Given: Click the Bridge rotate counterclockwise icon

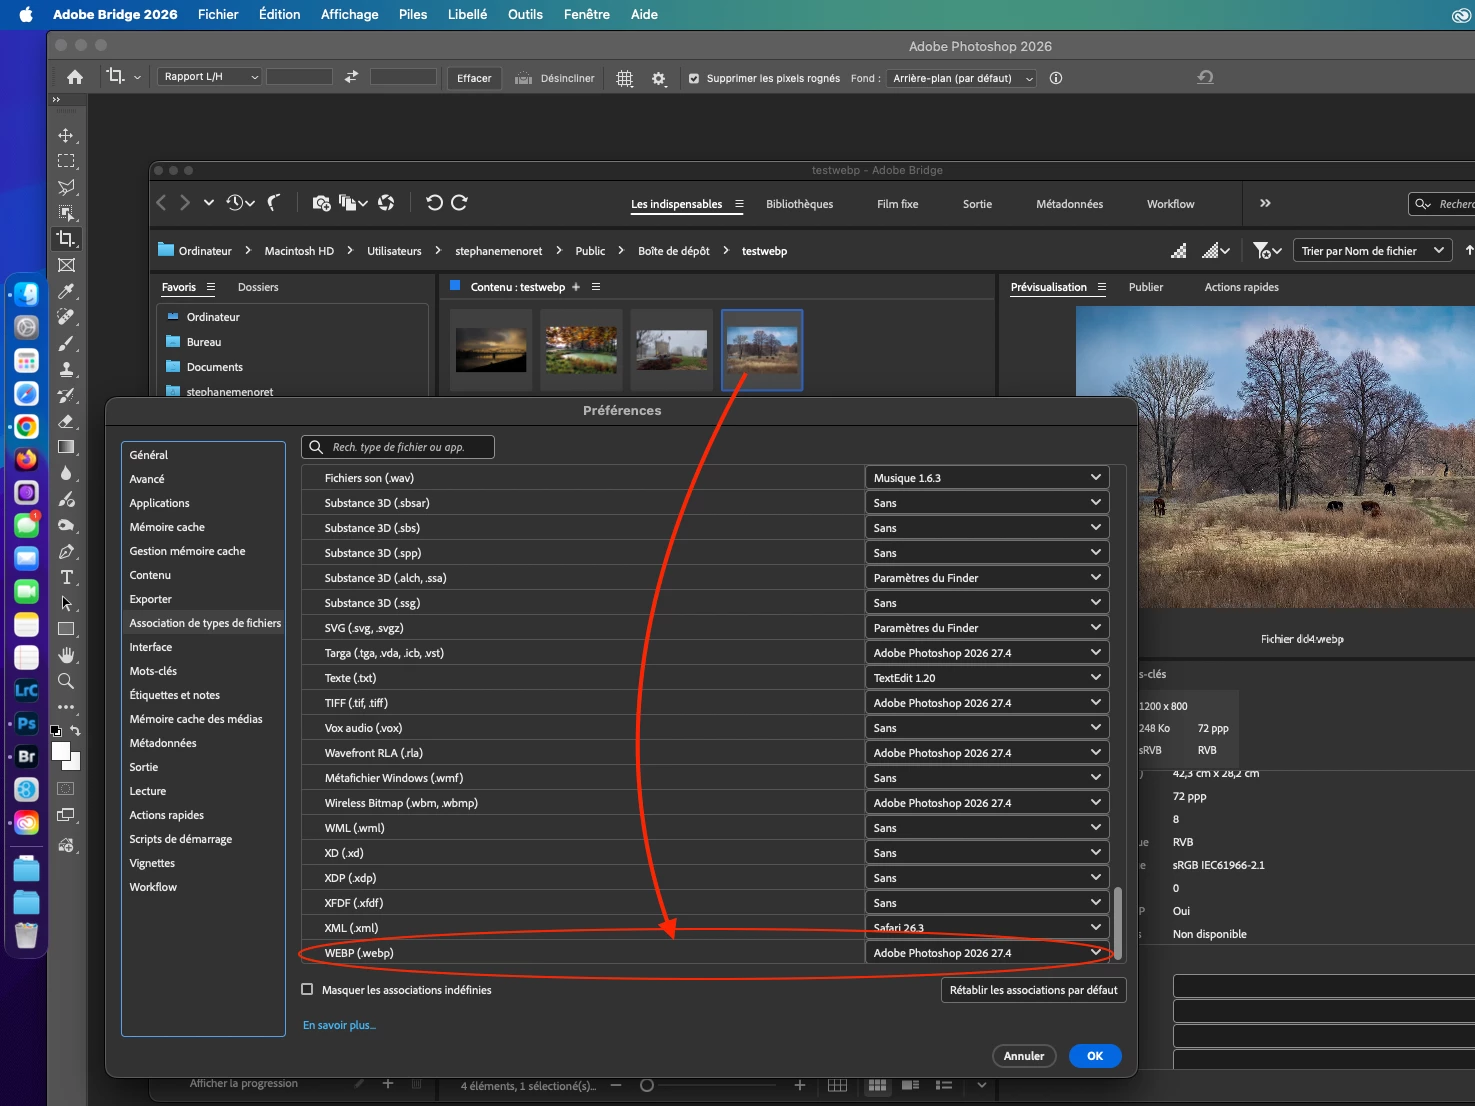Looking at the screenshot, I should coord(434,203).
